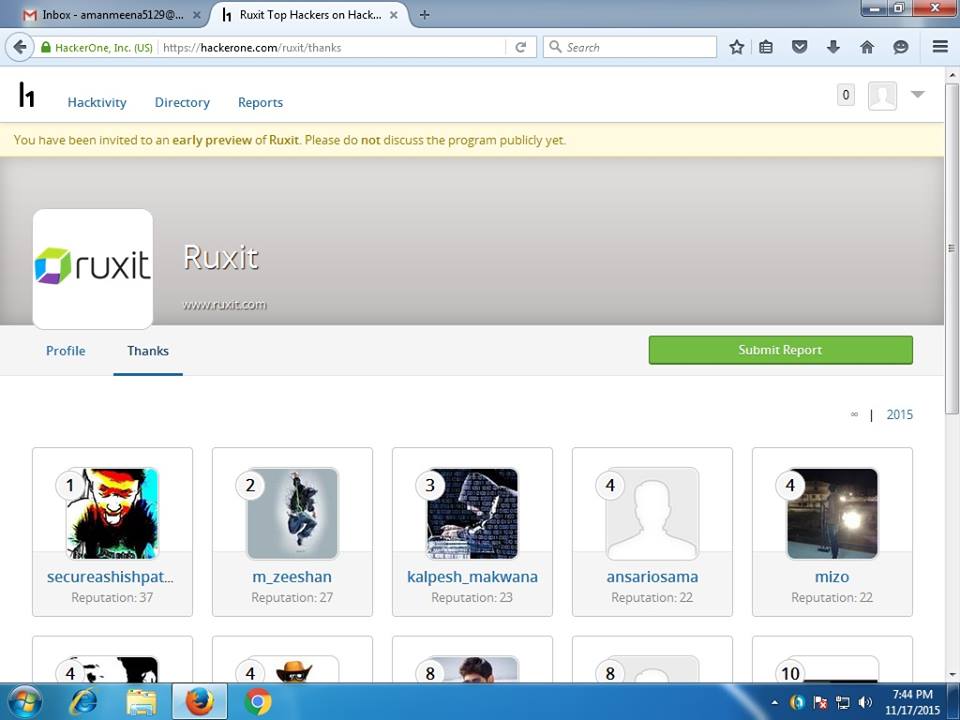Click the page vertical scrollbar thumb
This screenshot has height=720, width=960.
coord(951,248)
